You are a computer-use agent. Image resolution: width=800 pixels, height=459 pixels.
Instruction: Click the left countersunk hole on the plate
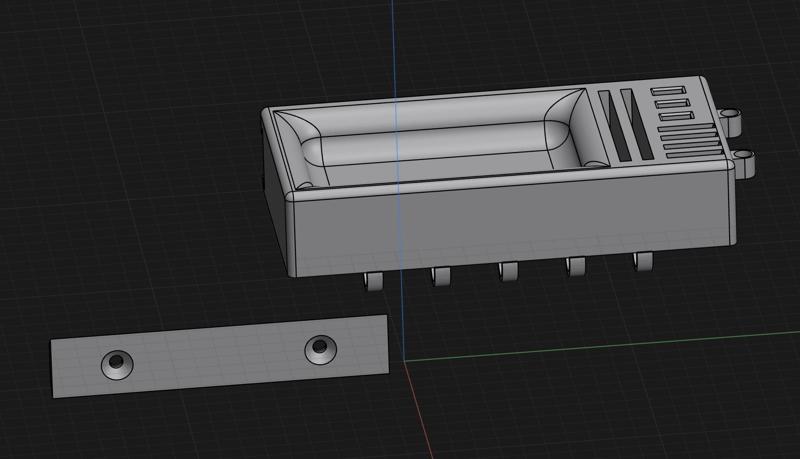(x=117, y=364)
